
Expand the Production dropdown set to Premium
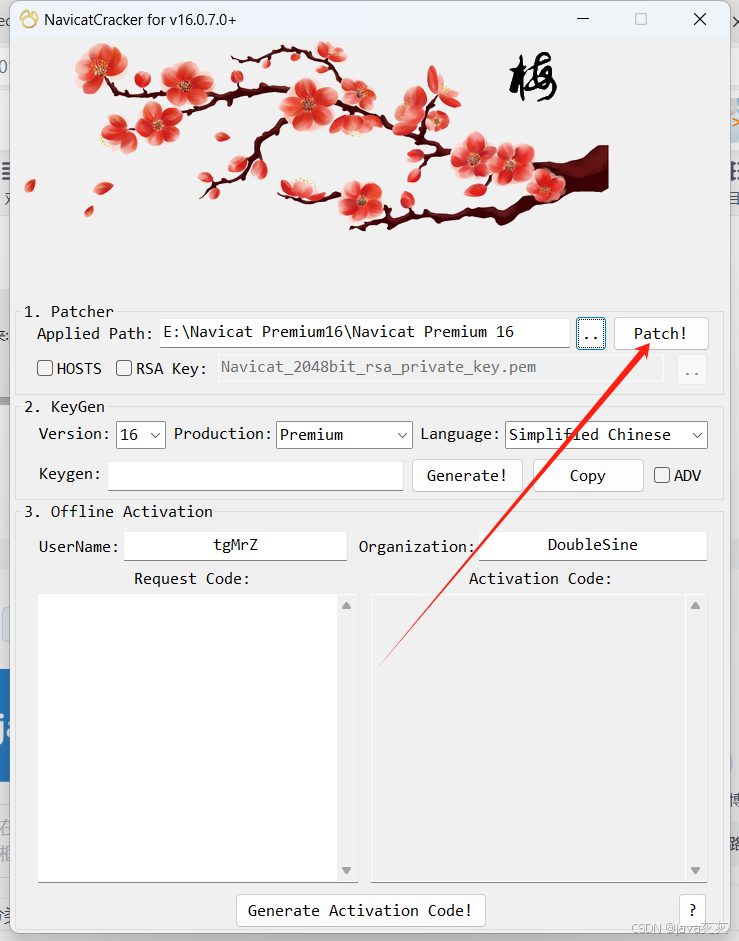[344, 434]
